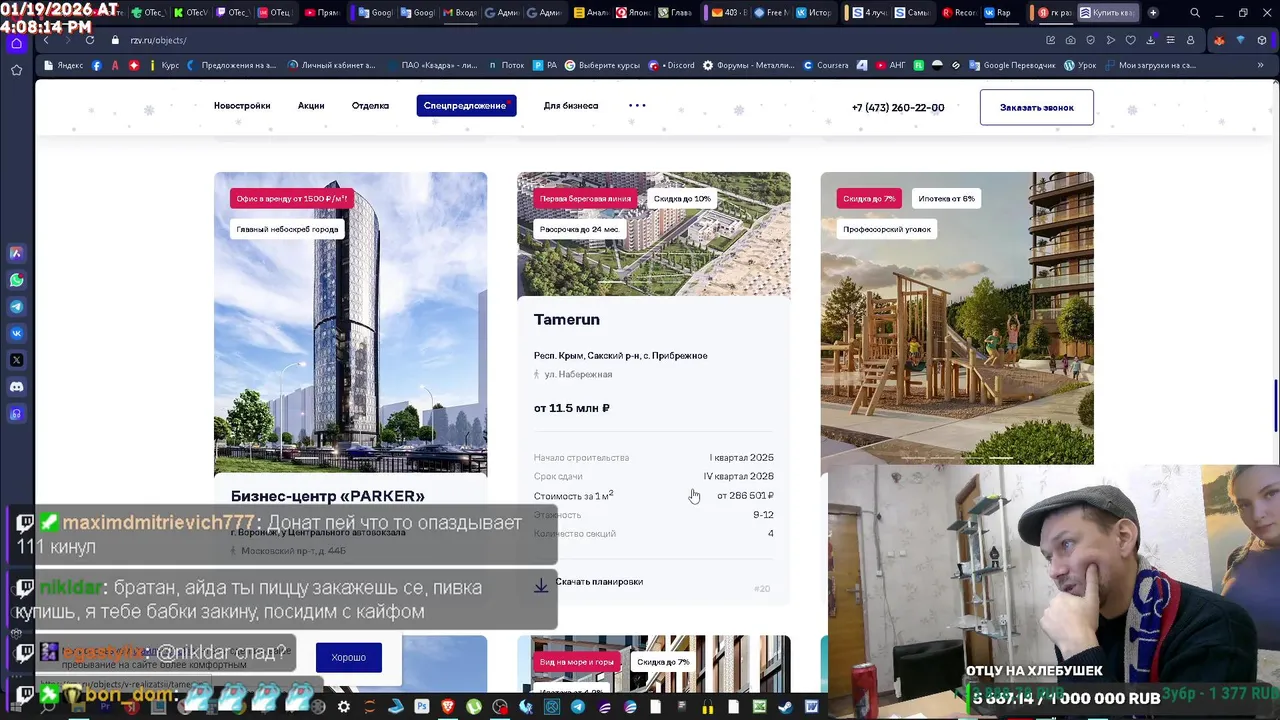Click the price от 11.5 млн ₽
1280x720 pixels.
572,408
